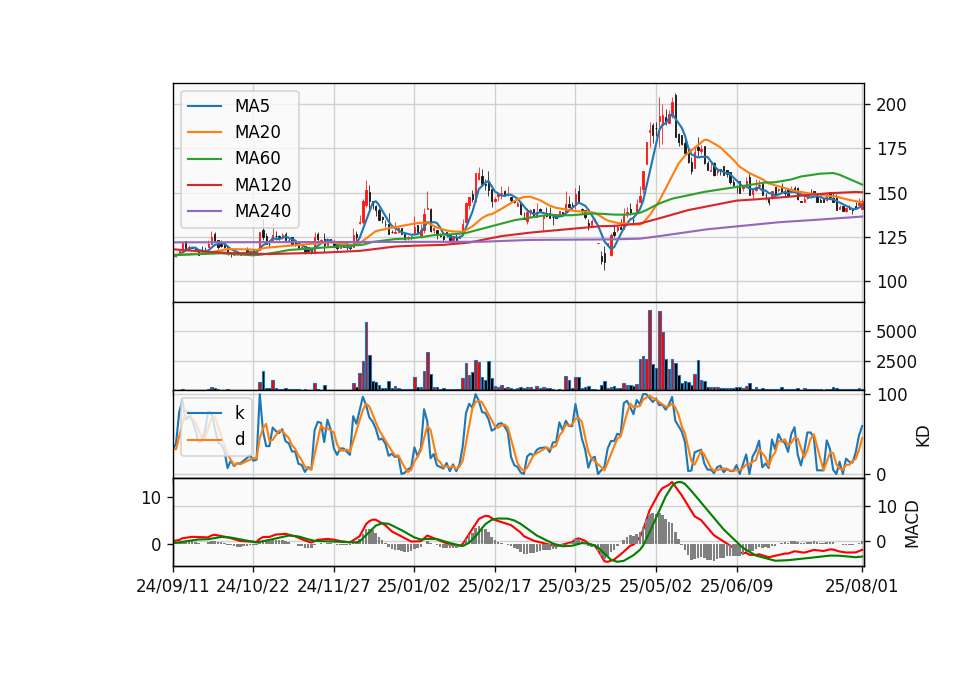Click the MACD histogram peak in May 2025
Viewport: 960px width, 690px height.
click(x=653, y=528)
